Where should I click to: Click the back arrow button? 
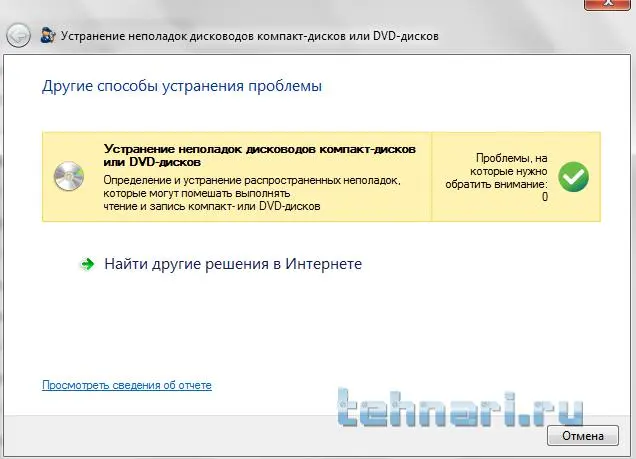coord(18,36)
